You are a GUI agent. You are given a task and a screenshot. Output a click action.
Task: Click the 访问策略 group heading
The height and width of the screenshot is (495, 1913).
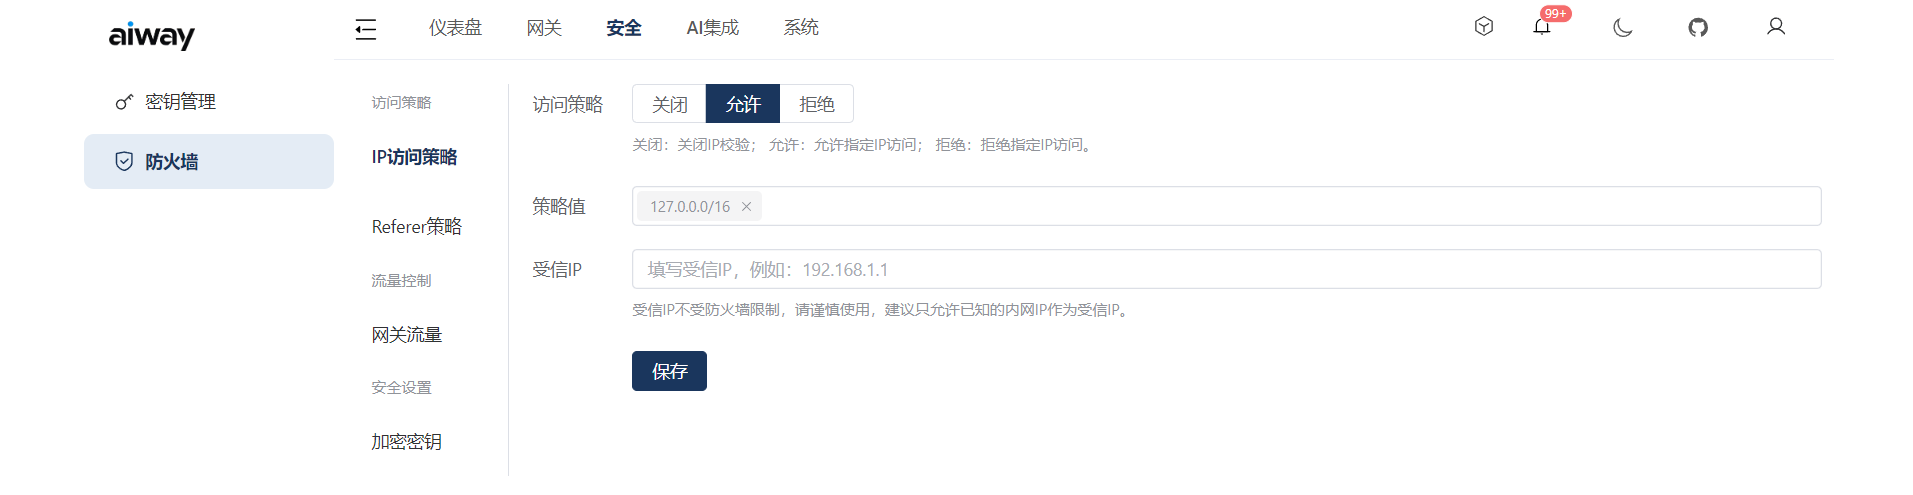[x=401, y=103]
